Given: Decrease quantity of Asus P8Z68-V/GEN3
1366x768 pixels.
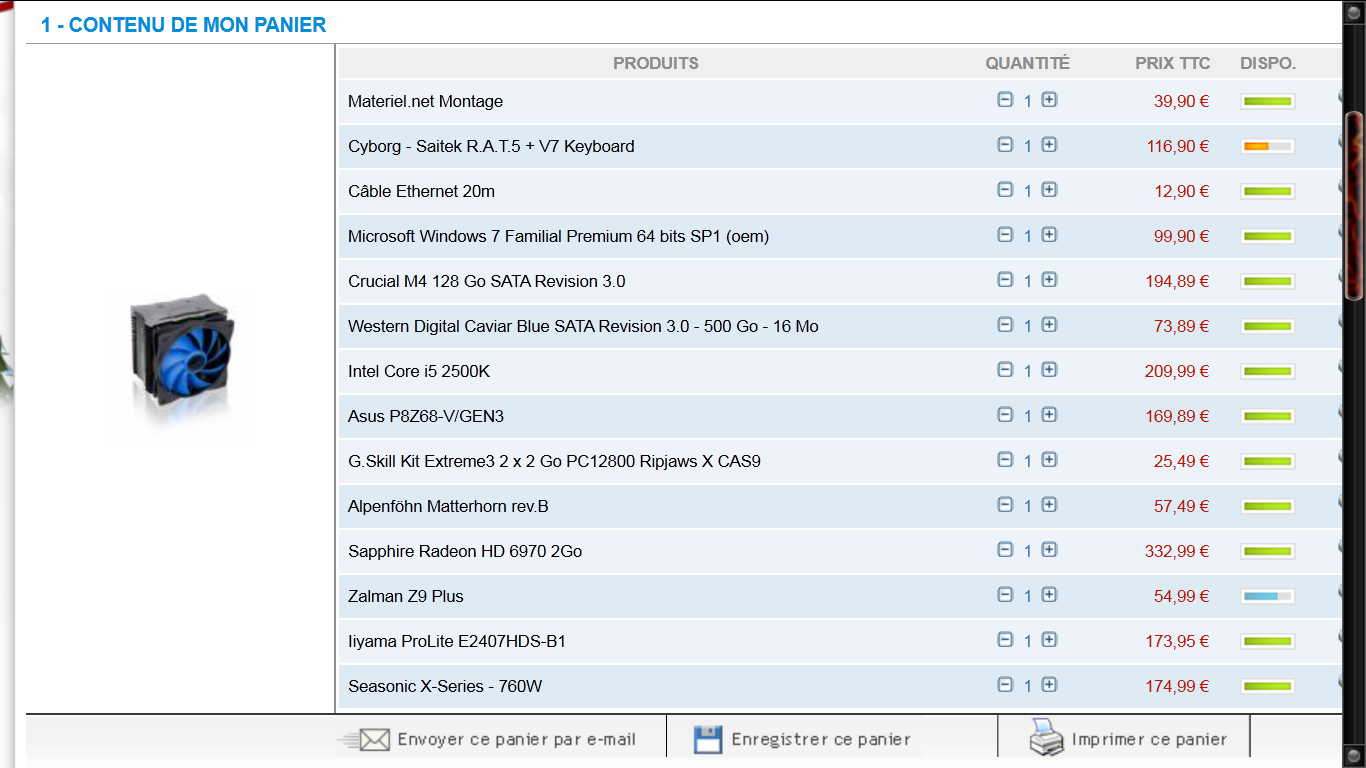Looking at the screenshot, I should click(1005, 415).
